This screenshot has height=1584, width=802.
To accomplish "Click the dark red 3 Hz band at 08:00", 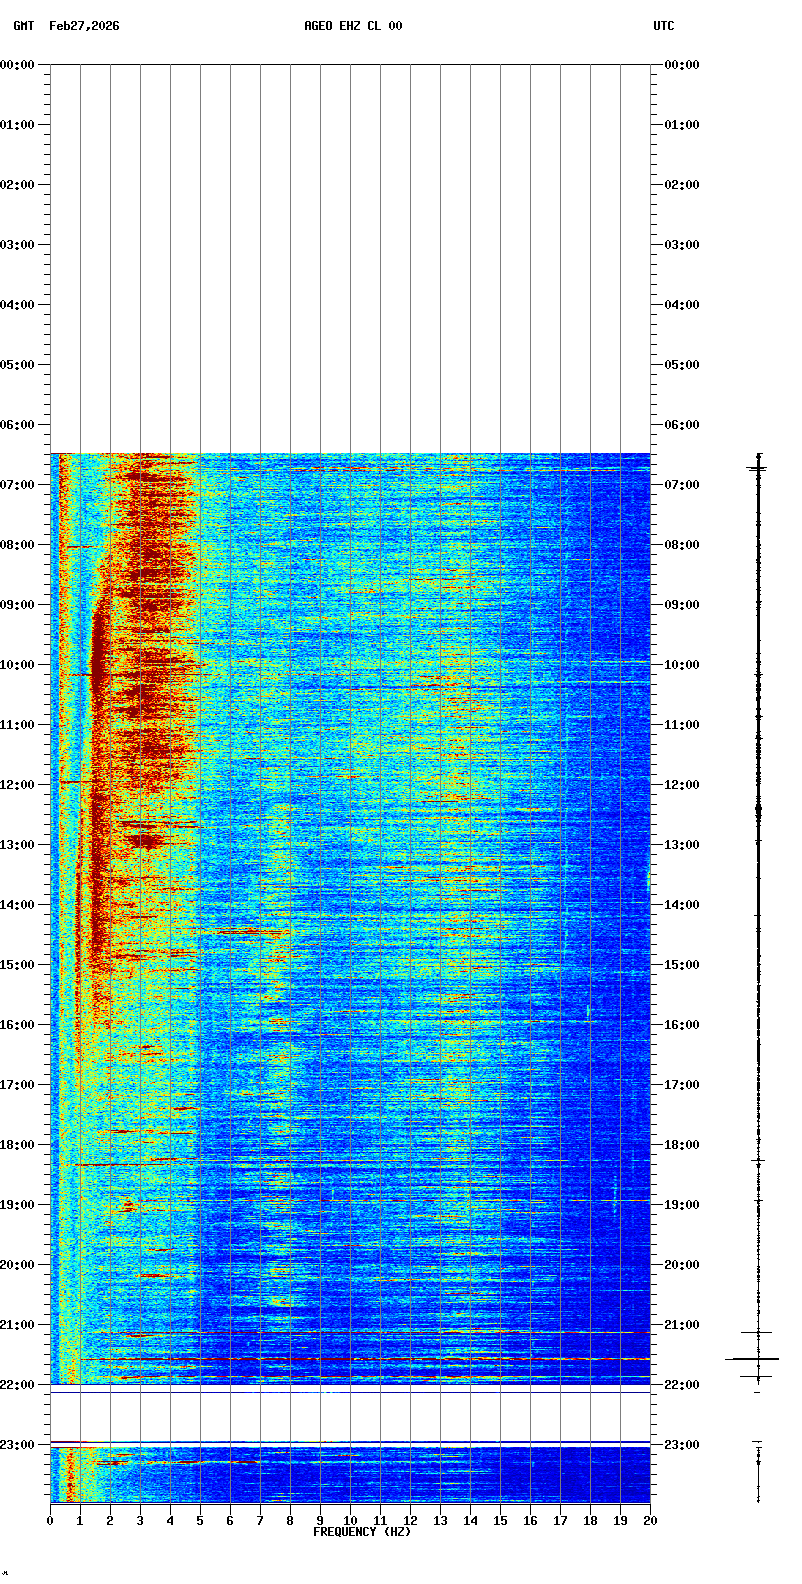I will click(150, 545).
